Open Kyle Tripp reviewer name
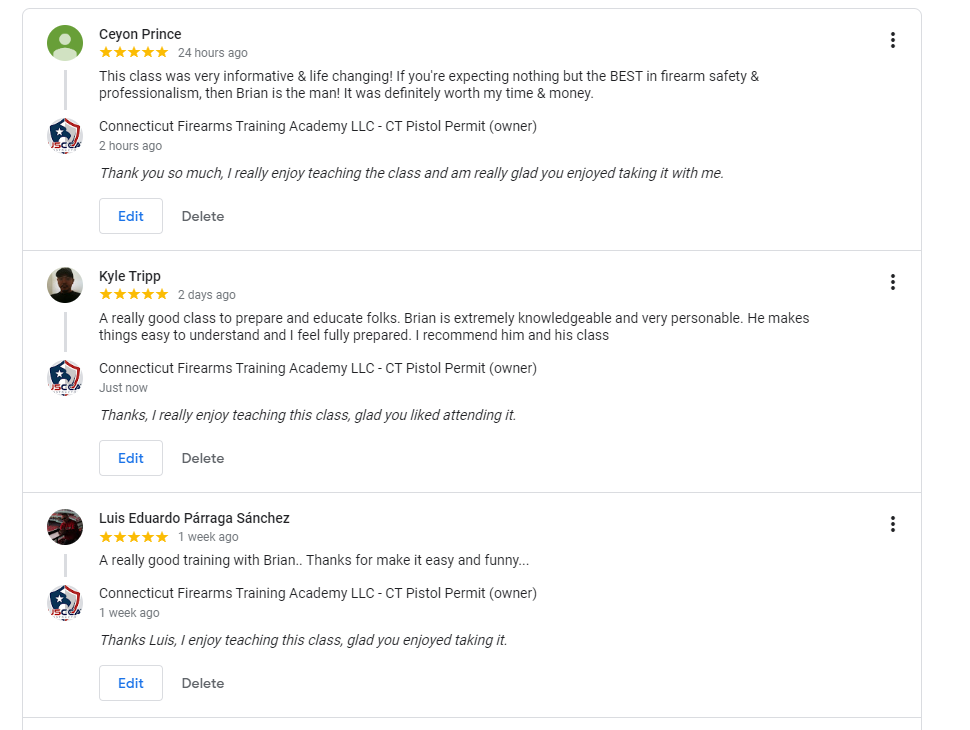Screen dimensions: 970x730 click(x=130, y=276)
